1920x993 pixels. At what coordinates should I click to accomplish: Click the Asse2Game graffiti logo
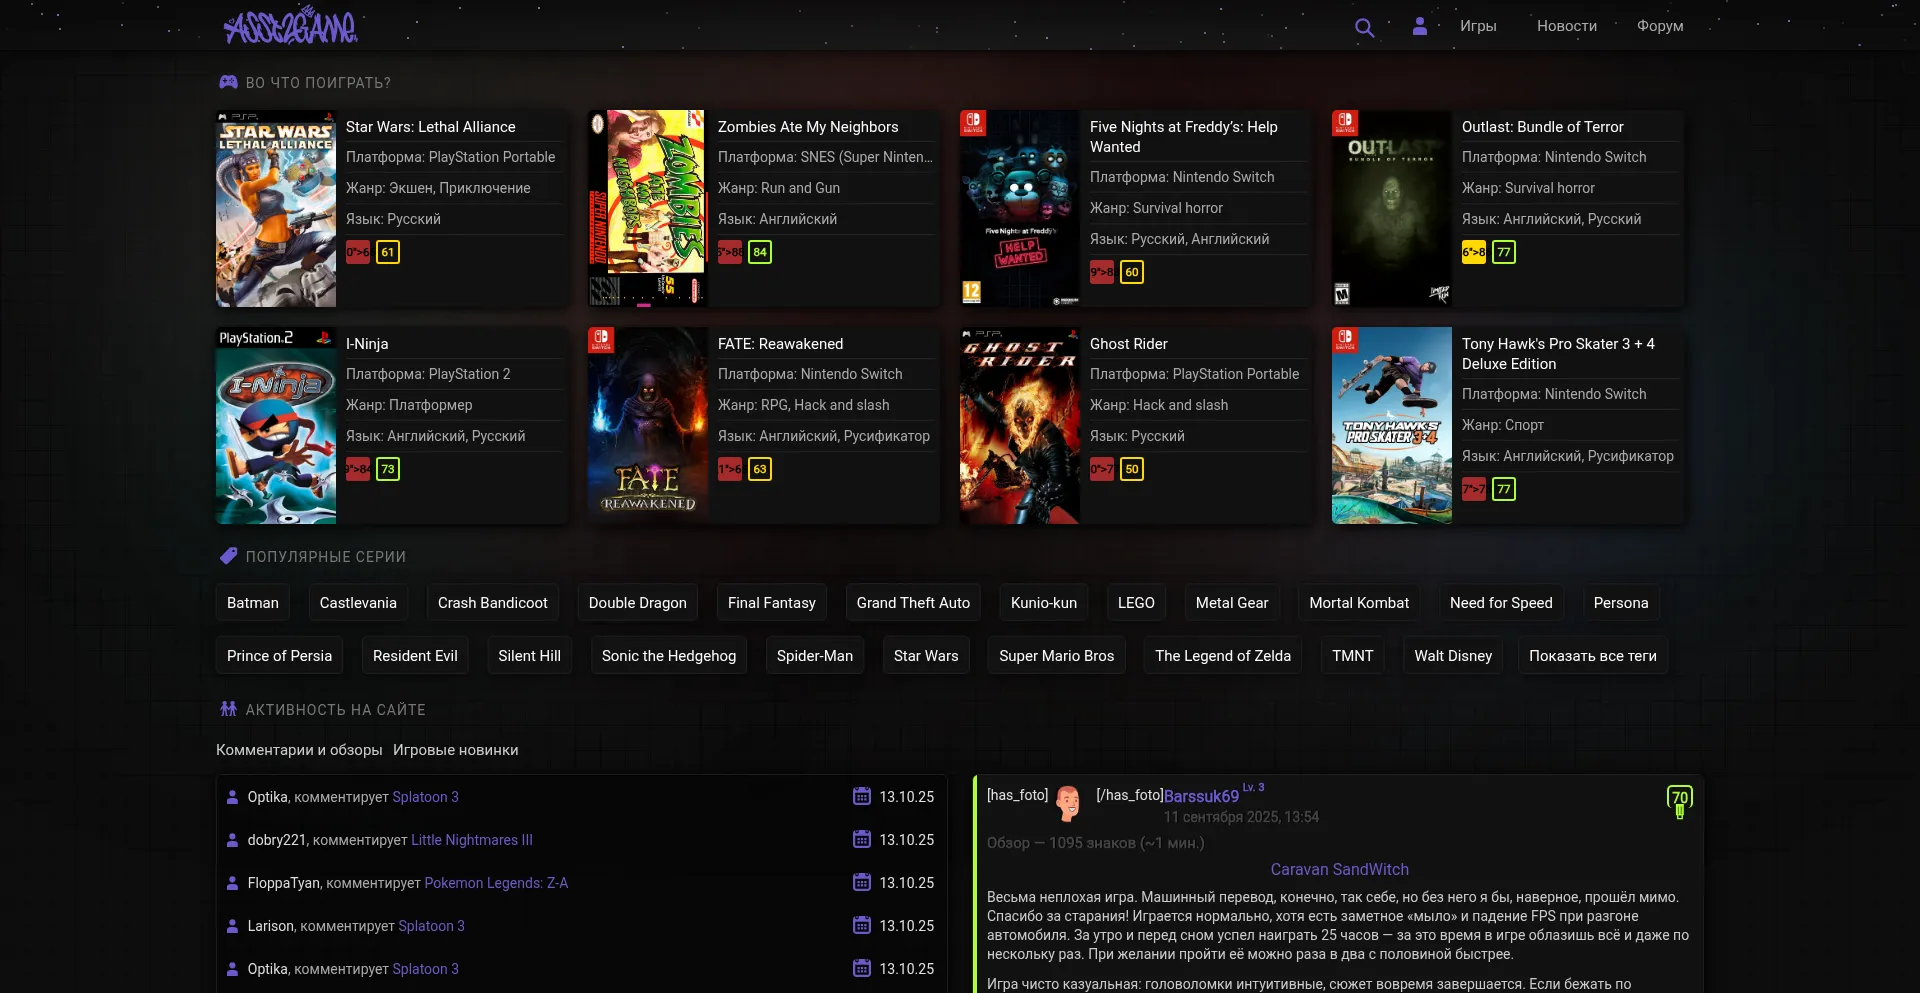pyautogui.click(x=290, y=27)
